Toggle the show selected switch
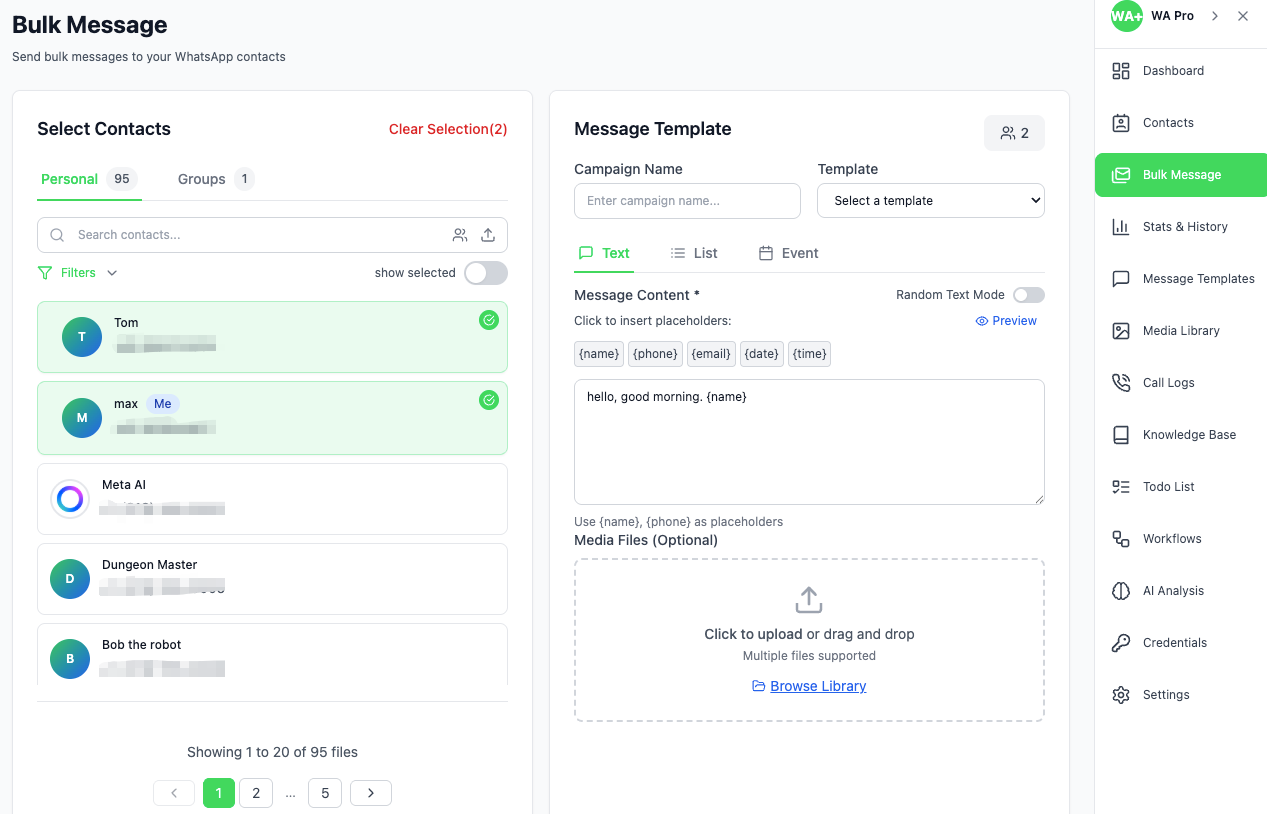The height and width of the screenshot is (814, 1267). [x=486, y=273]
